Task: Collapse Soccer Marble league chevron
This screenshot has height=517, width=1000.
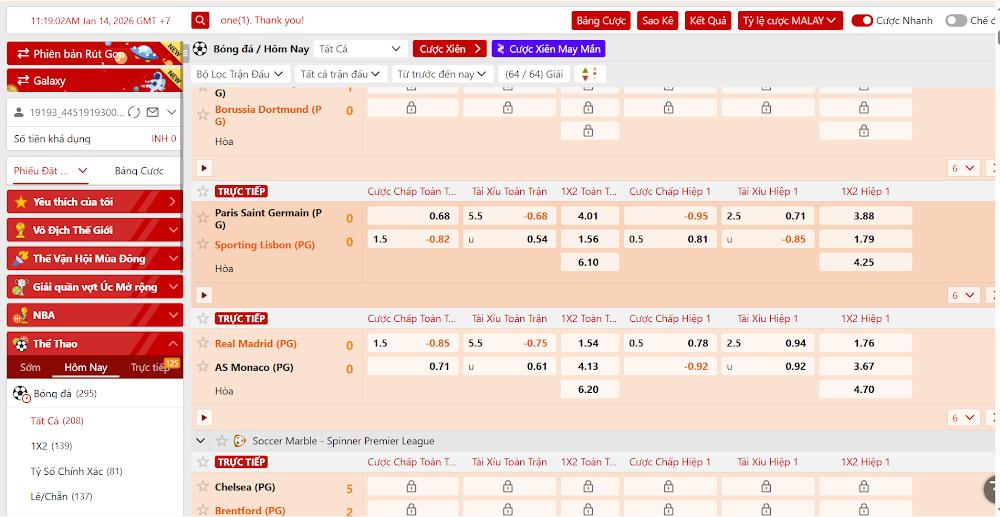Action: click(x=201, y=441)
